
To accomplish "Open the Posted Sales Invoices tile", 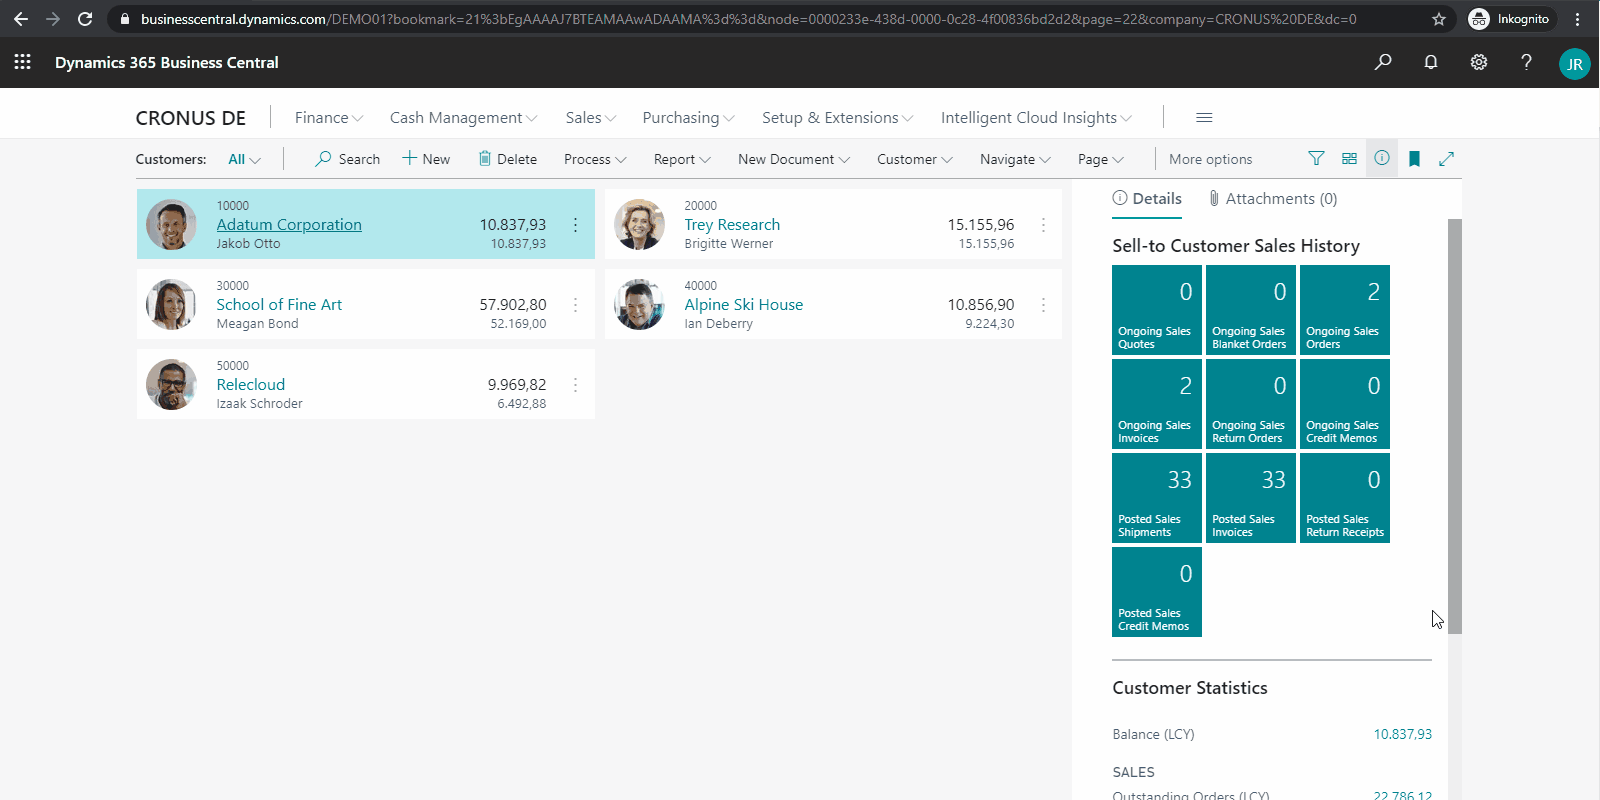I will 1251,498.
